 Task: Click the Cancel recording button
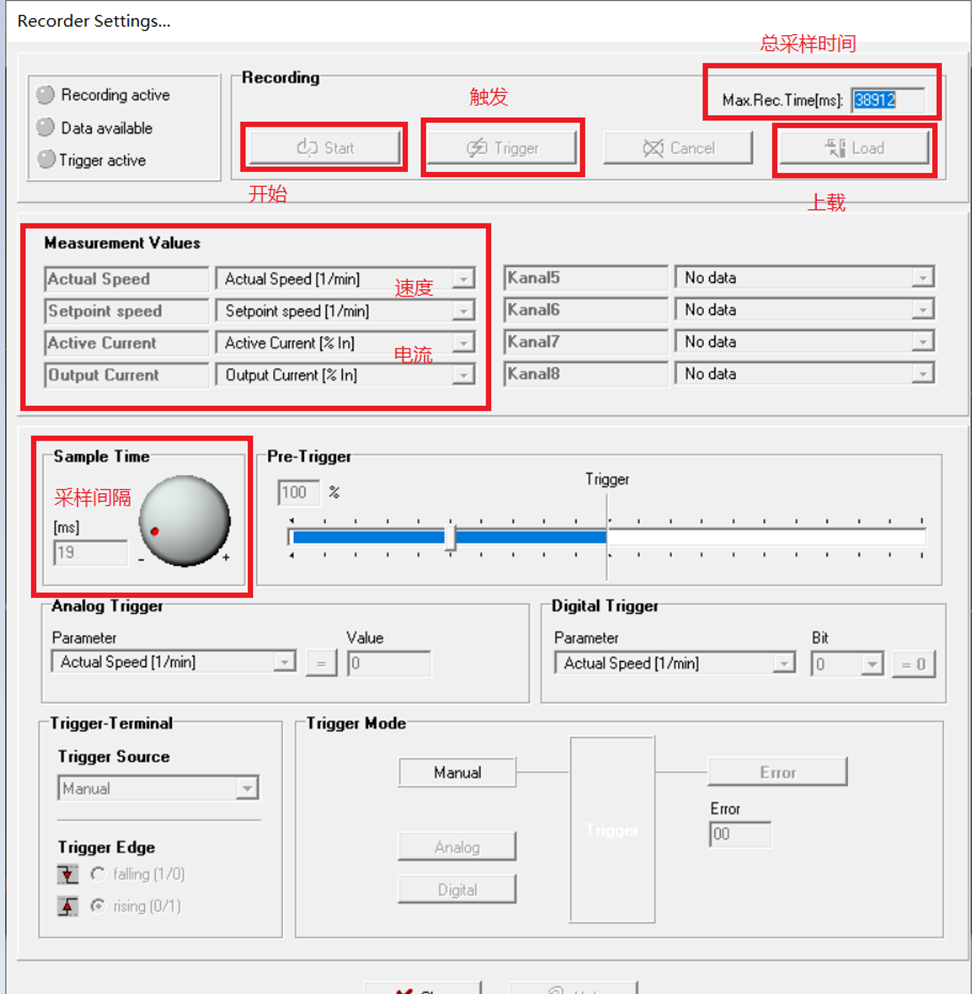point(678,148)
